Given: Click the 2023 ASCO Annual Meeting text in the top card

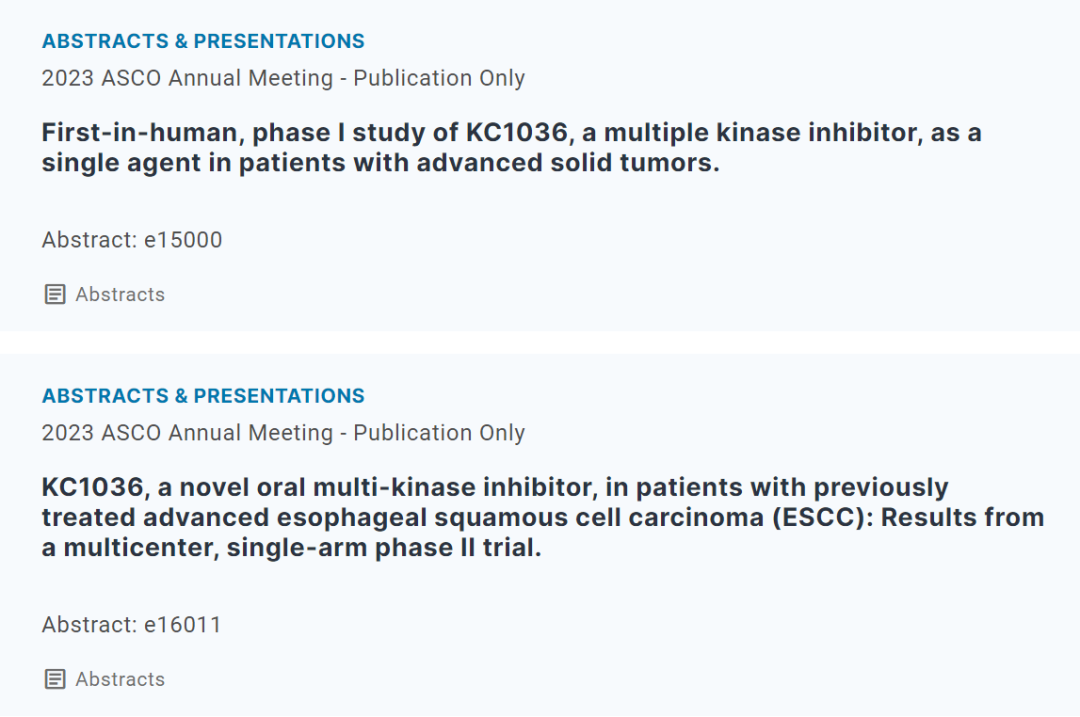Looking at the screenshot, I should pyautogui.click(x=187, y=78).
